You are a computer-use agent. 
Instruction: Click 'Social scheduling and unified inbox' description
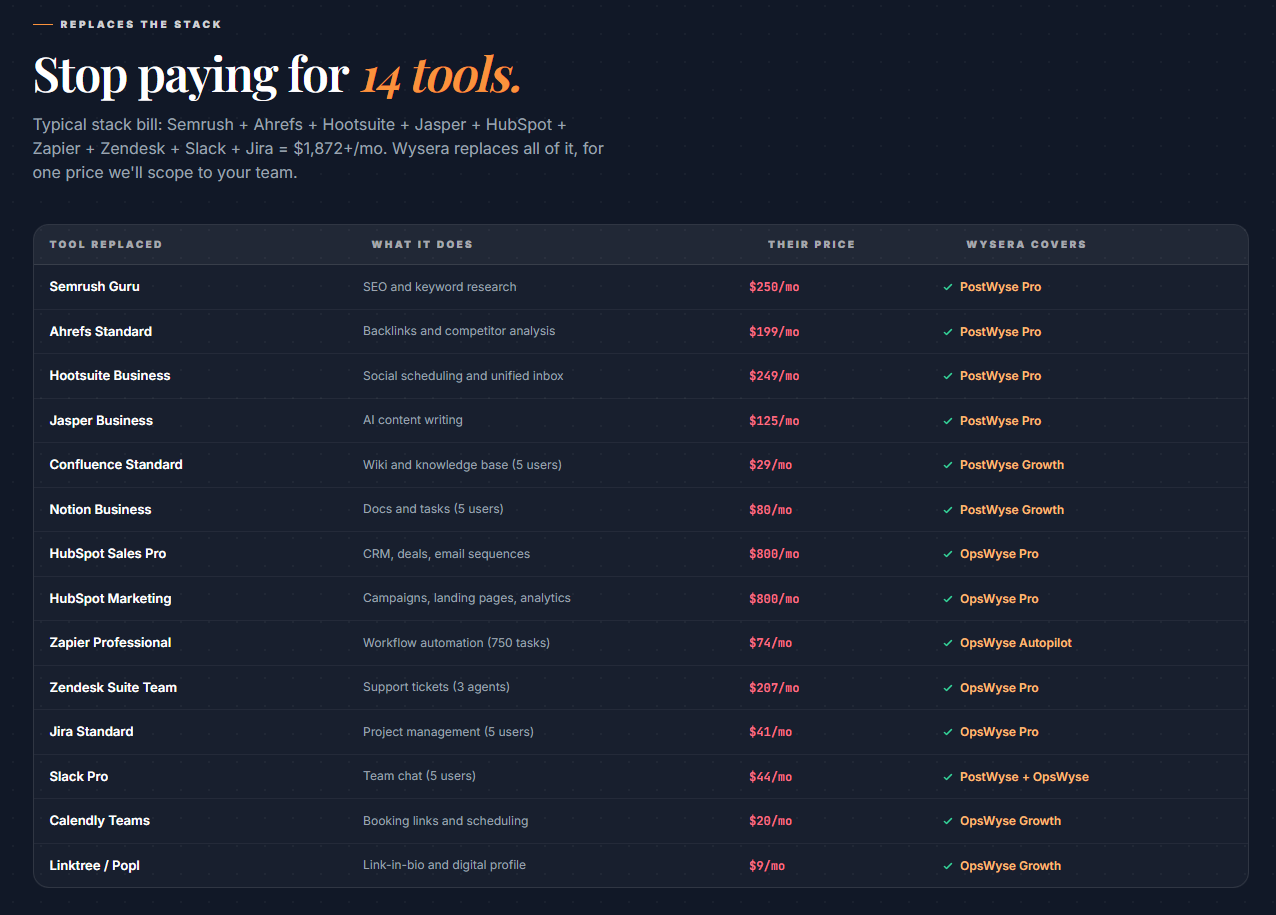[463, 376]
